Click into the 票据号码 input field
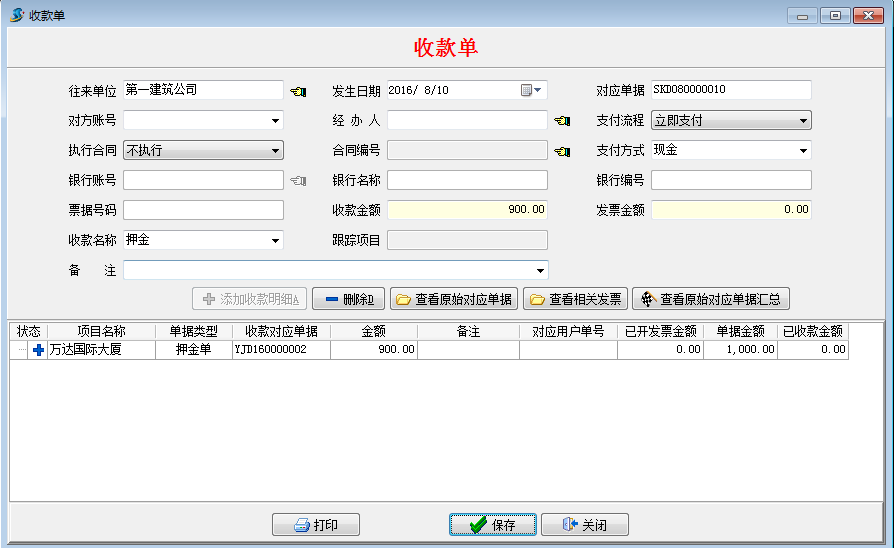This screenshot has height=548, width=894. pos(203,210)
